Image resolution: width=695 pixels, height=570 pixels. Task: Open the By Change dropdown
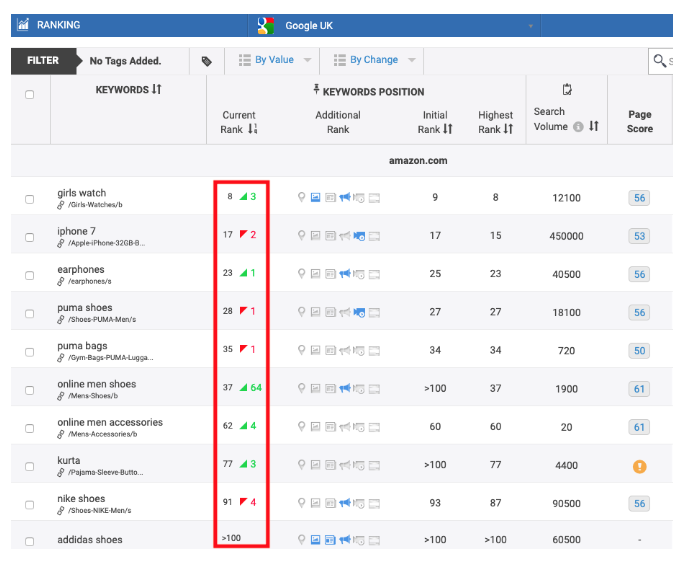(x=375, y=60)
